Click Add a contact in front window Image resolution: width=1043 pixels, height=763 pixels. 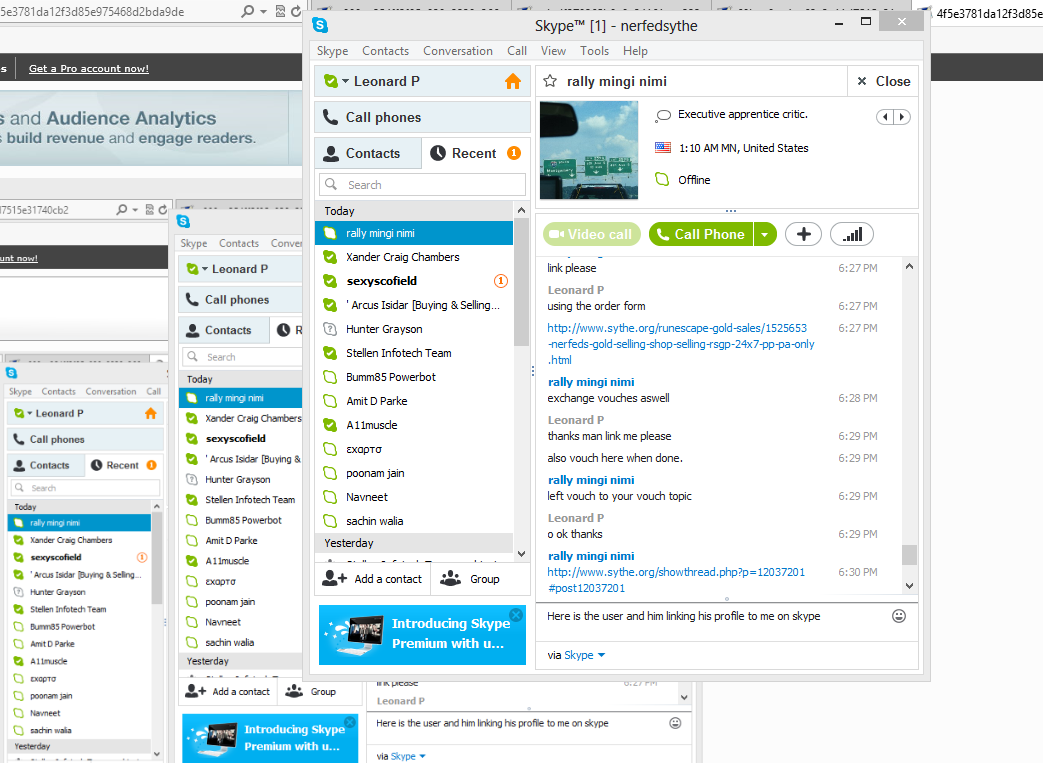(x=372, y=579)
